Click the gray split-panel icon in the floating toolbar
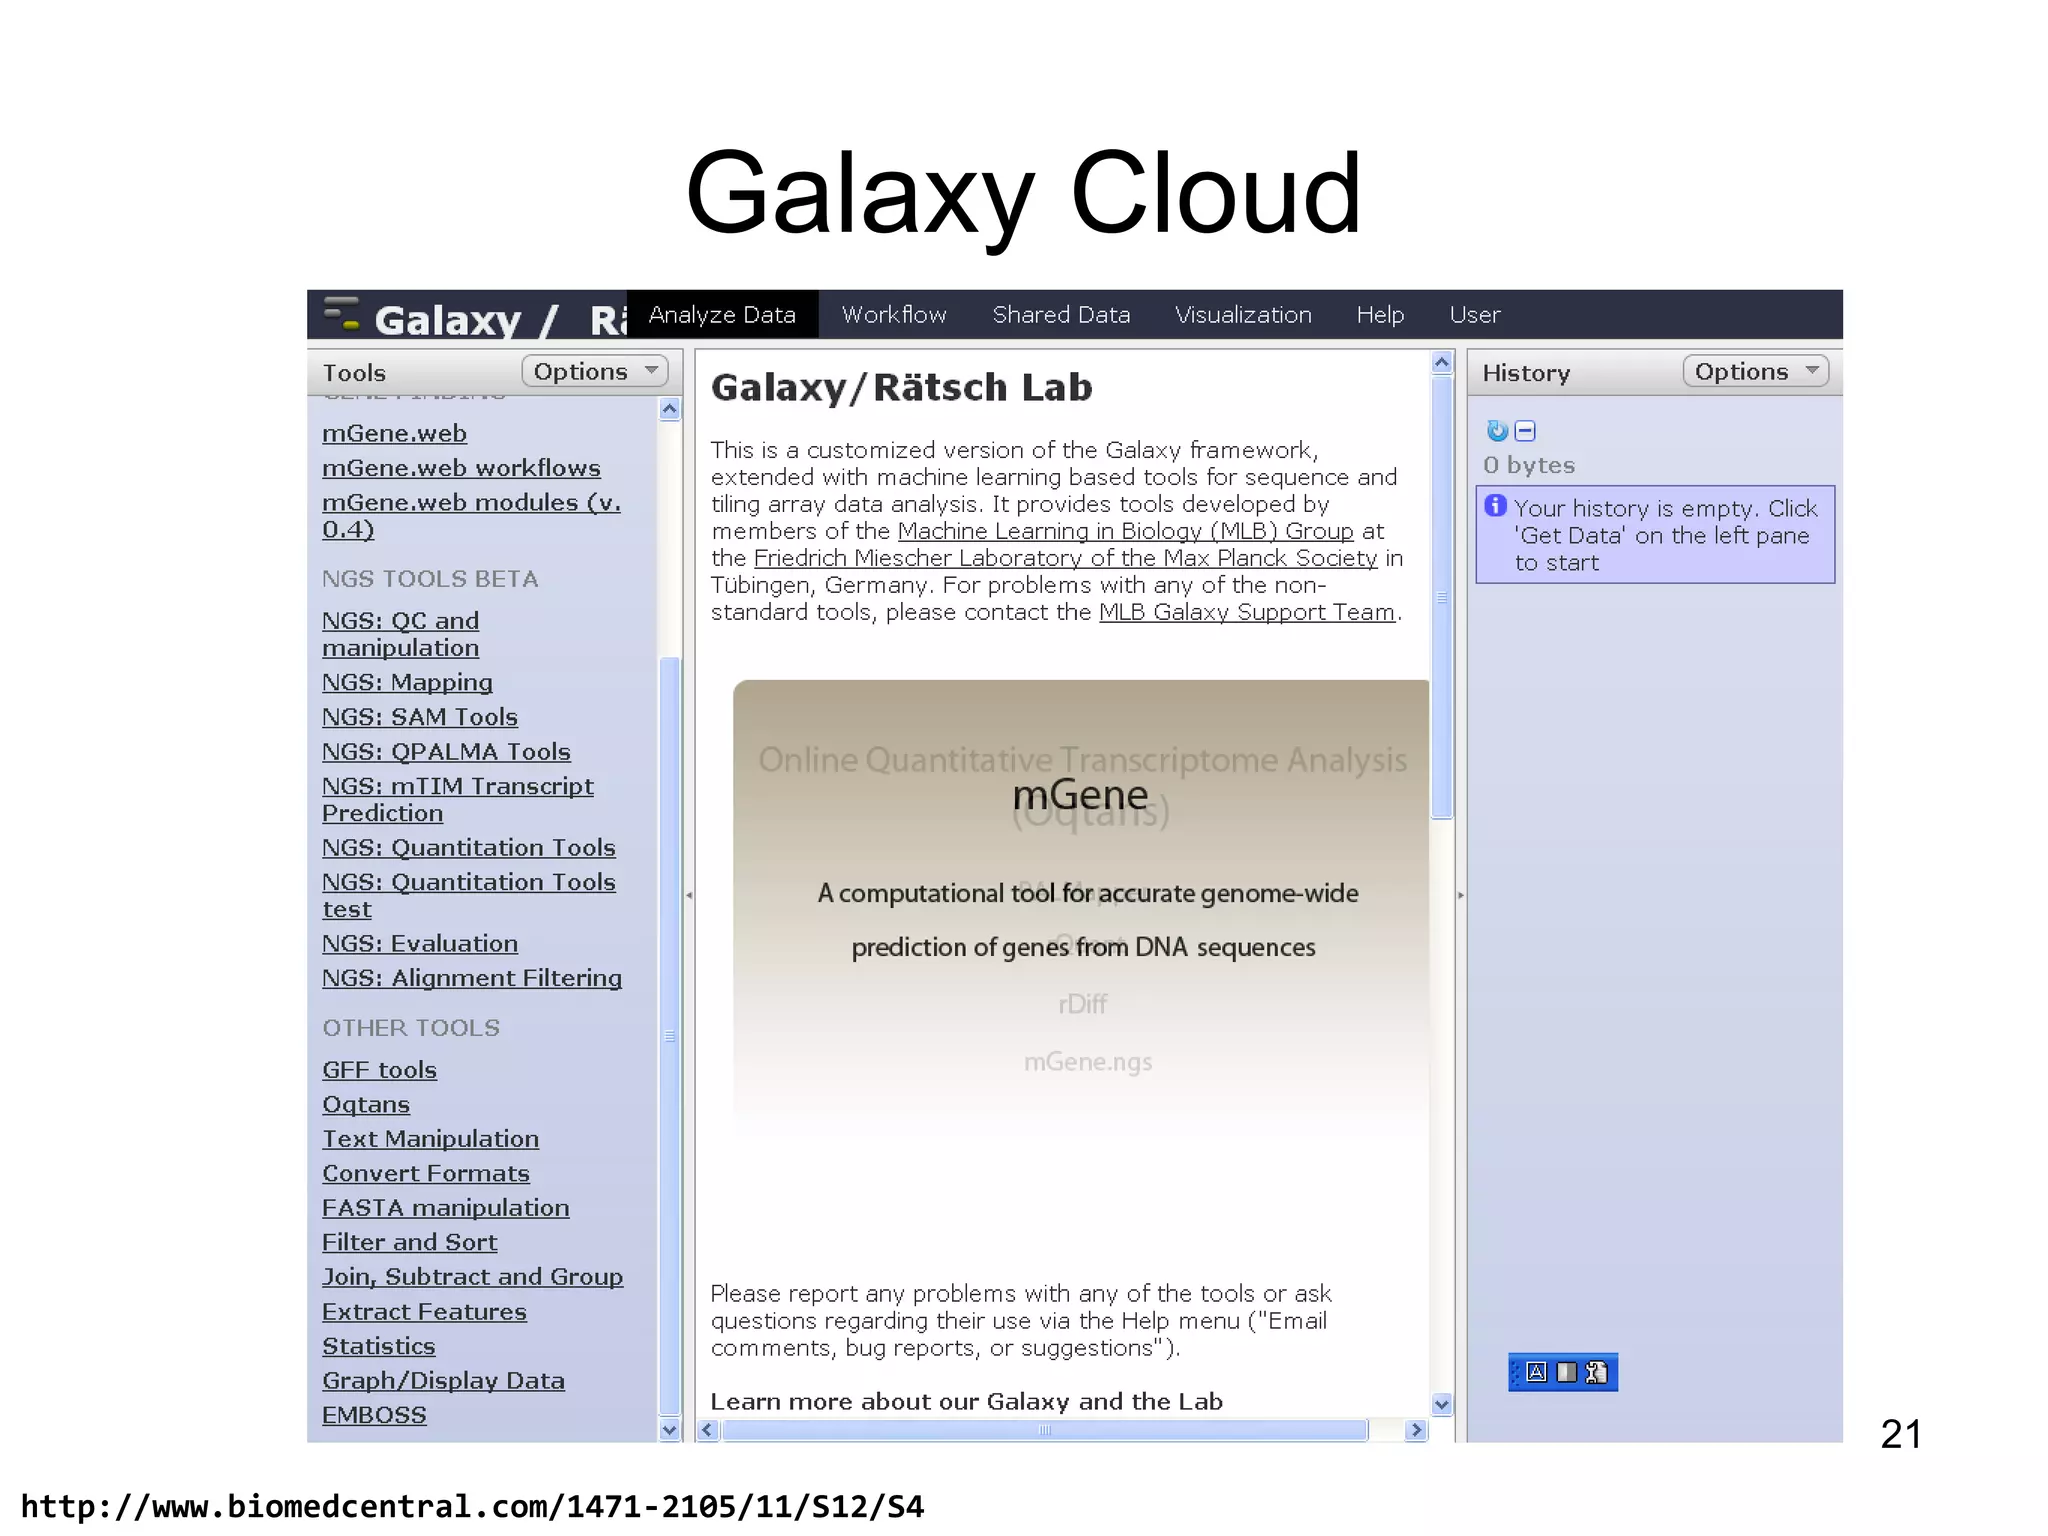This screenshot has height=1536, width=2048. pyautogui.click(x=1566, y=1372)
